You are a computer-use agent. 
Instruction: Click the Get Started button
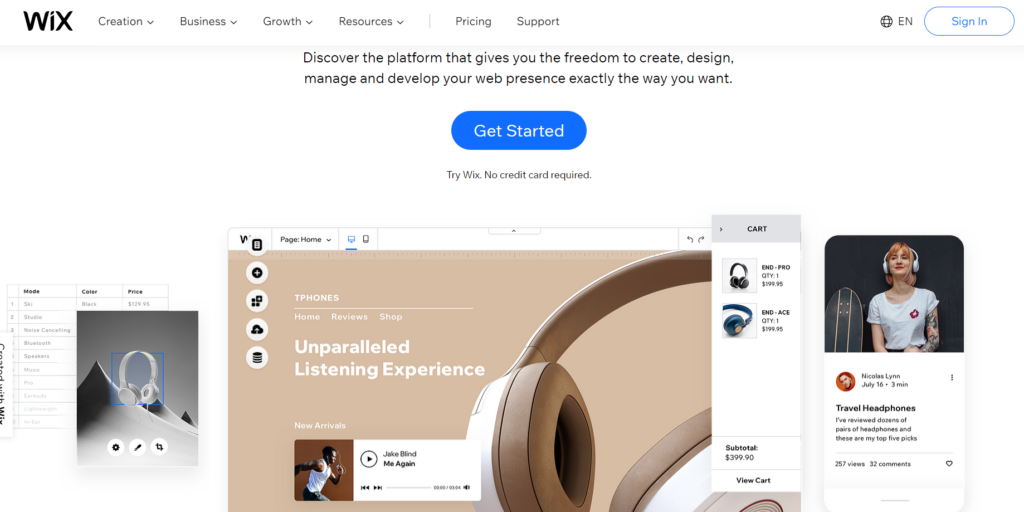(519, 130)
